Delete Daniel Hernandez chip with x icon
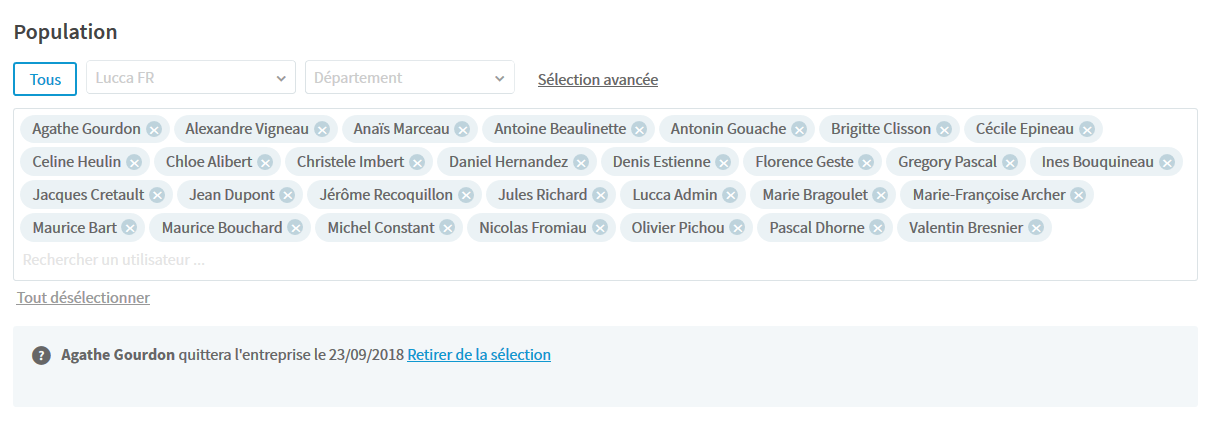 pyautogui.click(x=580, y=162)
